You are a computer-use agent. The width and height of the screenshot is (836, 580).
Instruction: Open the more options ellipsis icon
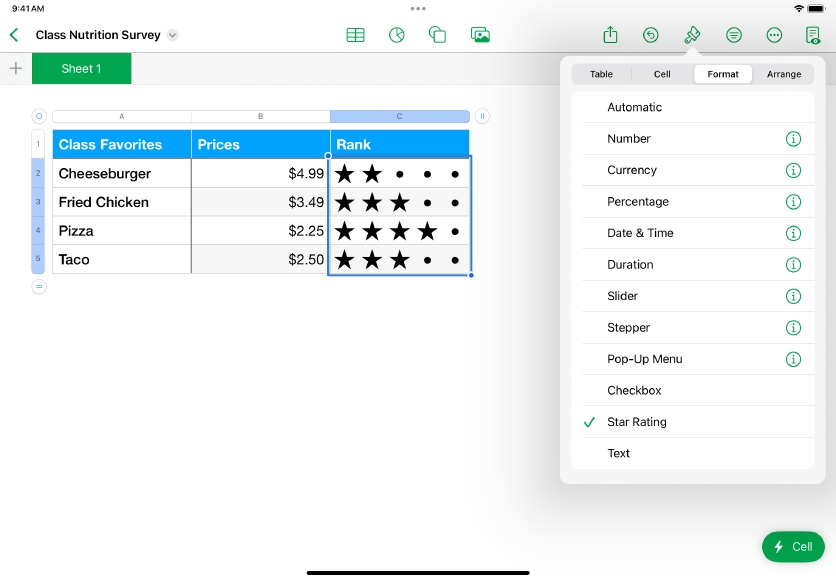774,35
